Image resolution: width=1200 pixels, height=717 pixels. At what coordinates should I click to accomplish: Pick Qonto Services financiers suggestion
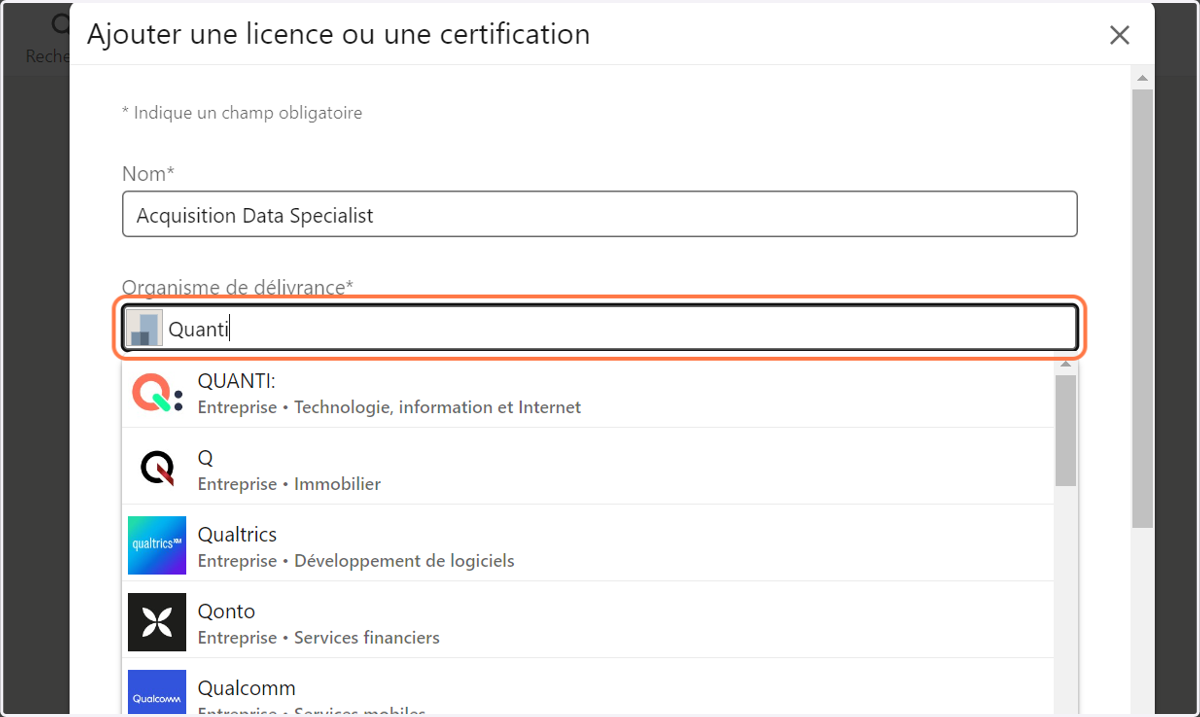(588, 622)
